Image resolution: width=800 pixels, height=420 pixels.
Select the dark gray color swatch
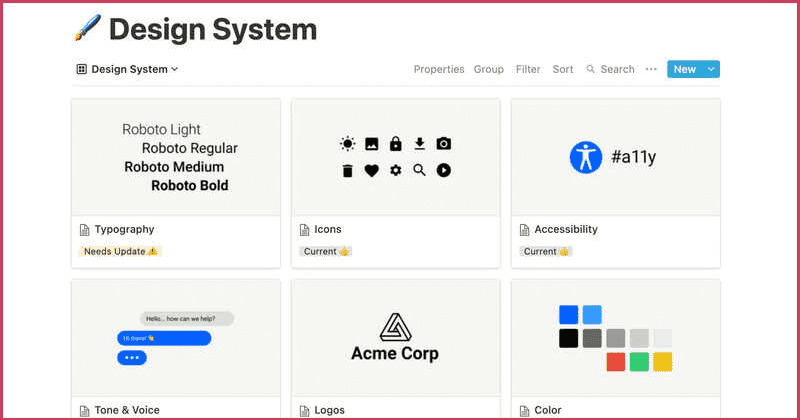[x=592, y=338]
